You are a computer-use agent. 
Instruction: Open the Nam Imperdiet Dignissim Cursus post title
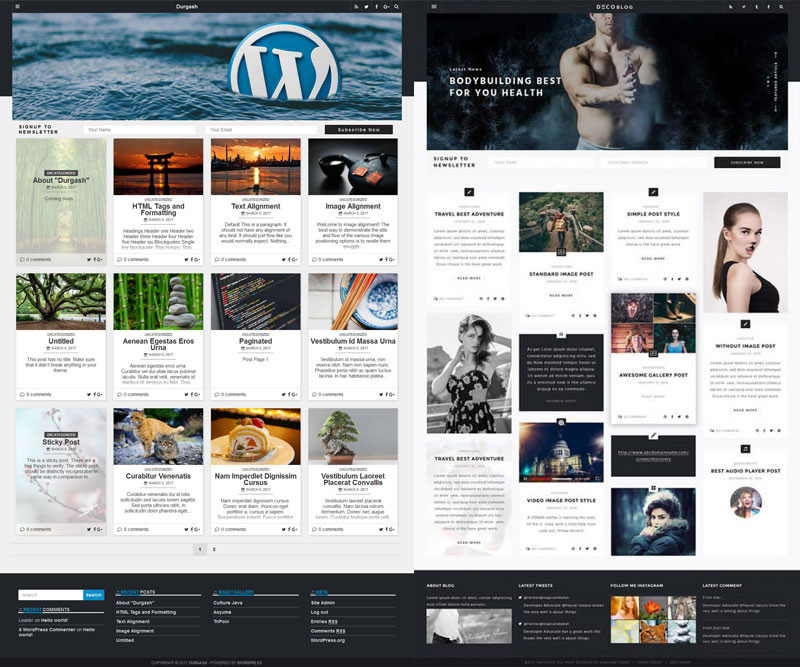(256, 479)
